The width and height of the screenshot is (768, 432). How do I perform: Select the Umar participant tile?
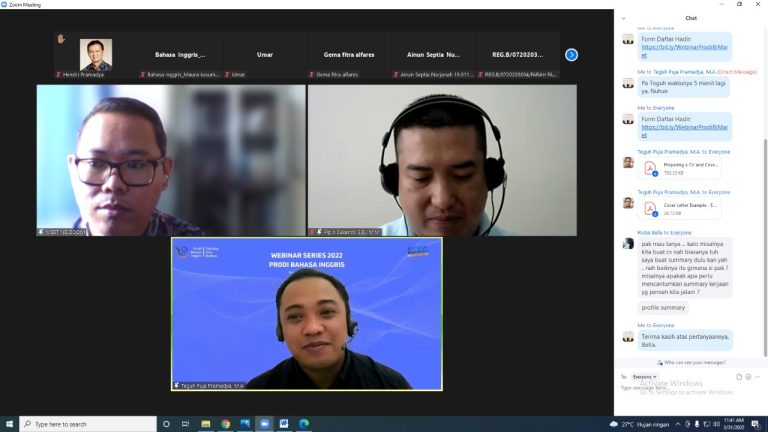pyautogui.click(x=264, y=55)
